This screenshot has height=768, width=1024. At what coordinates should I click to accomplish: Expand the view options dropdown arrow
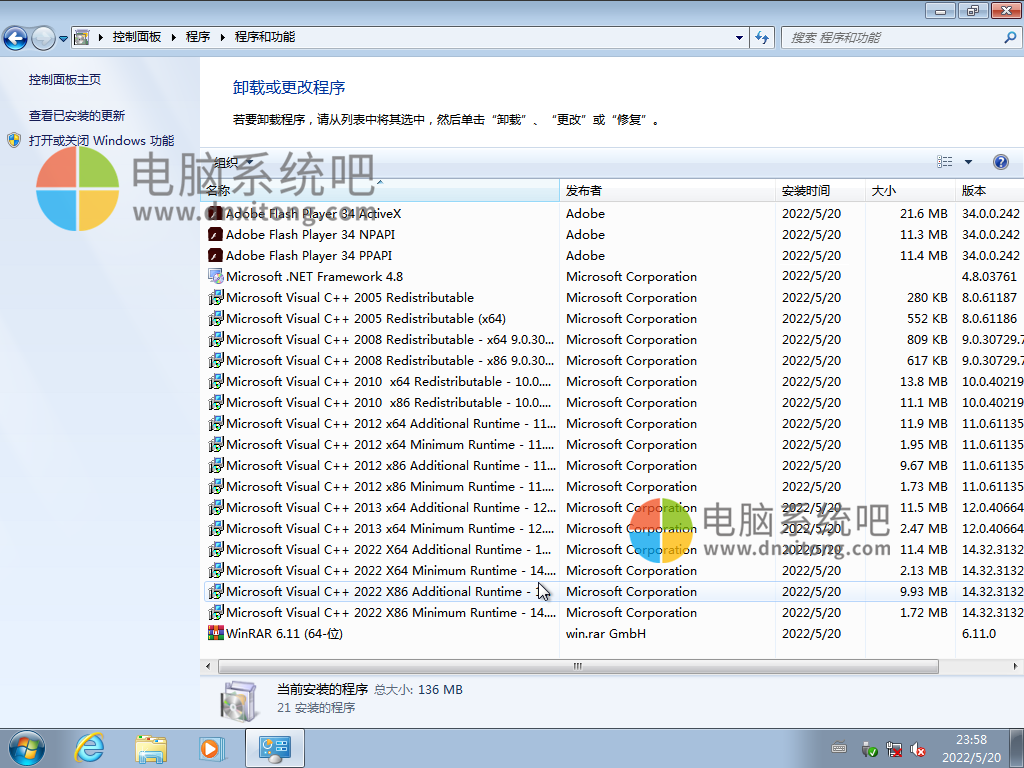(x=968, y=162)
